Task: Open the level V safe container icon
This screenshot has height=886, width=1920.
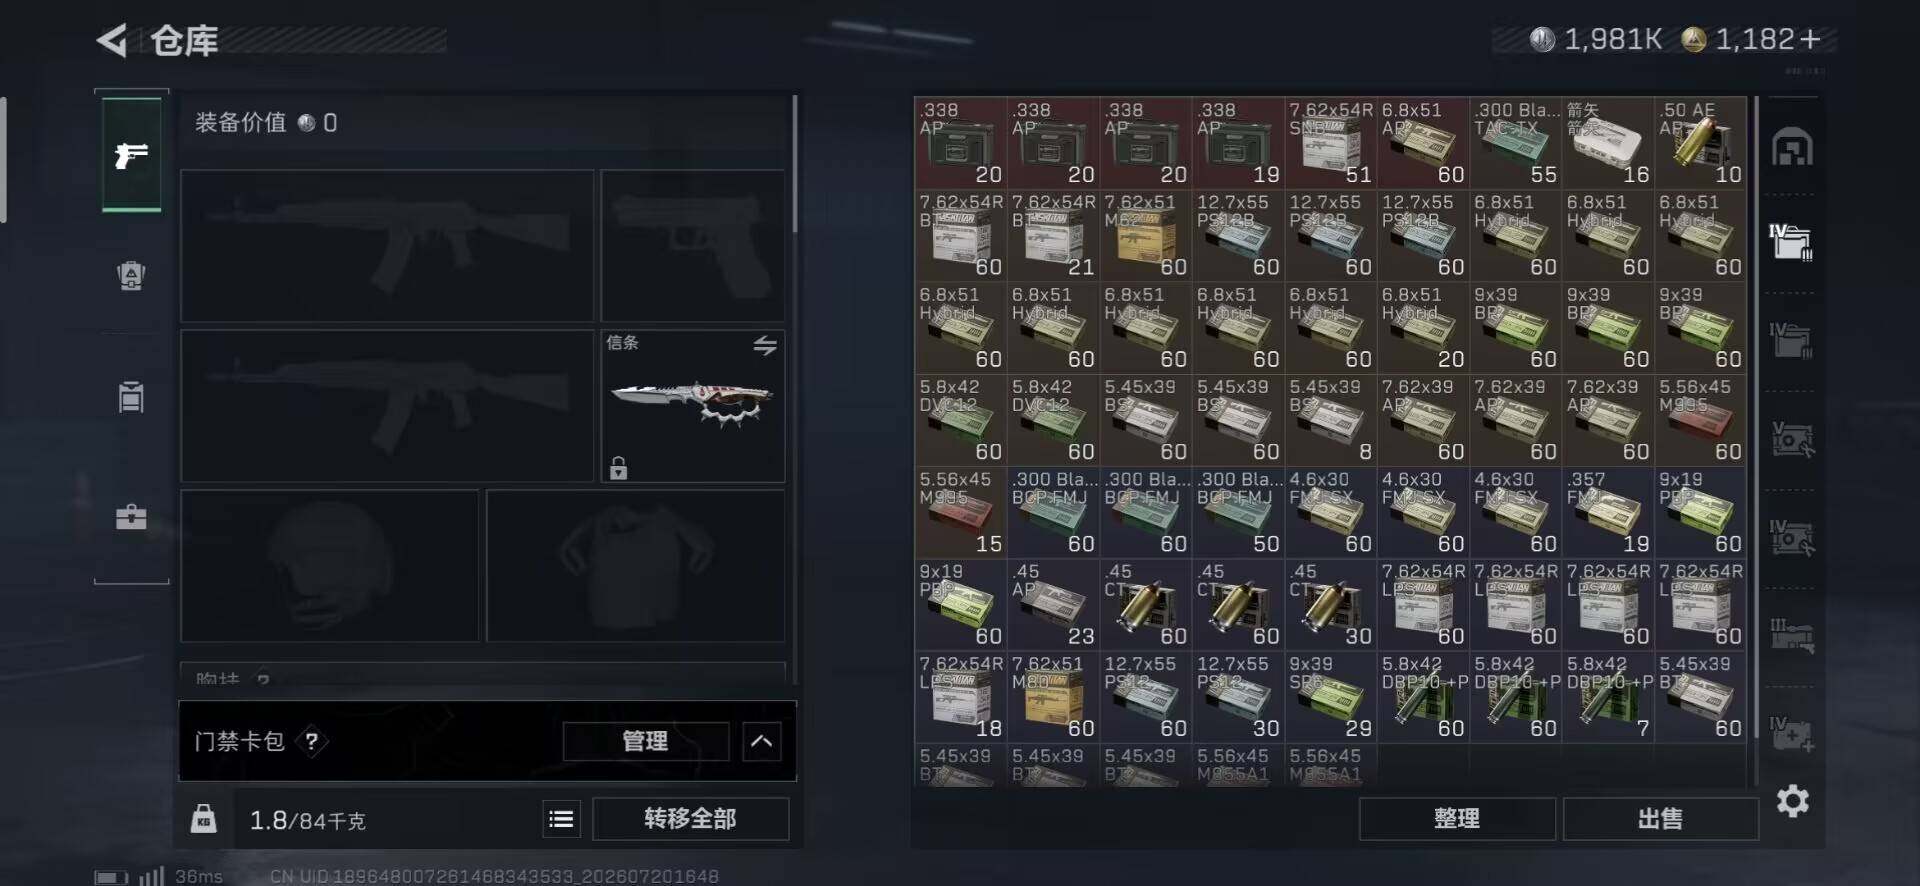Action: point(1792,438)
